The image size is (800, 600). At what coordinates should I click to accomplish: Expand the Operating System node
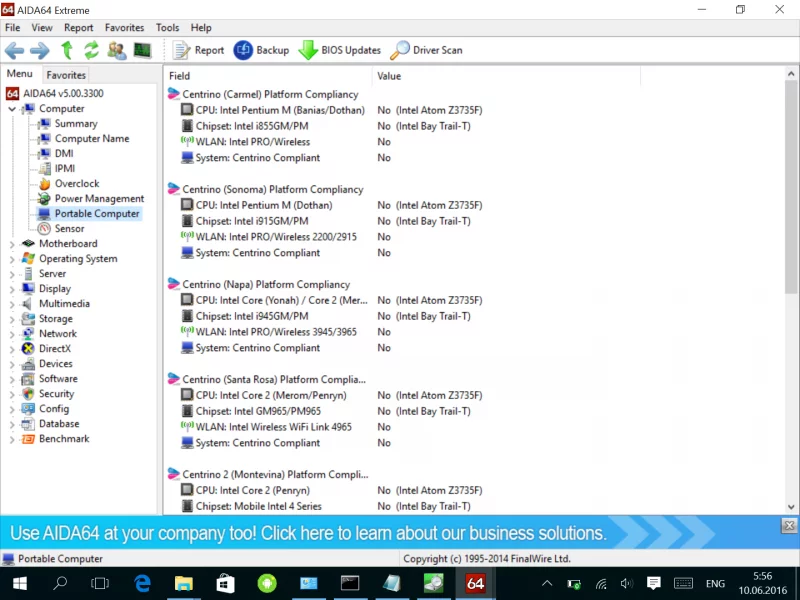point(12,259)
